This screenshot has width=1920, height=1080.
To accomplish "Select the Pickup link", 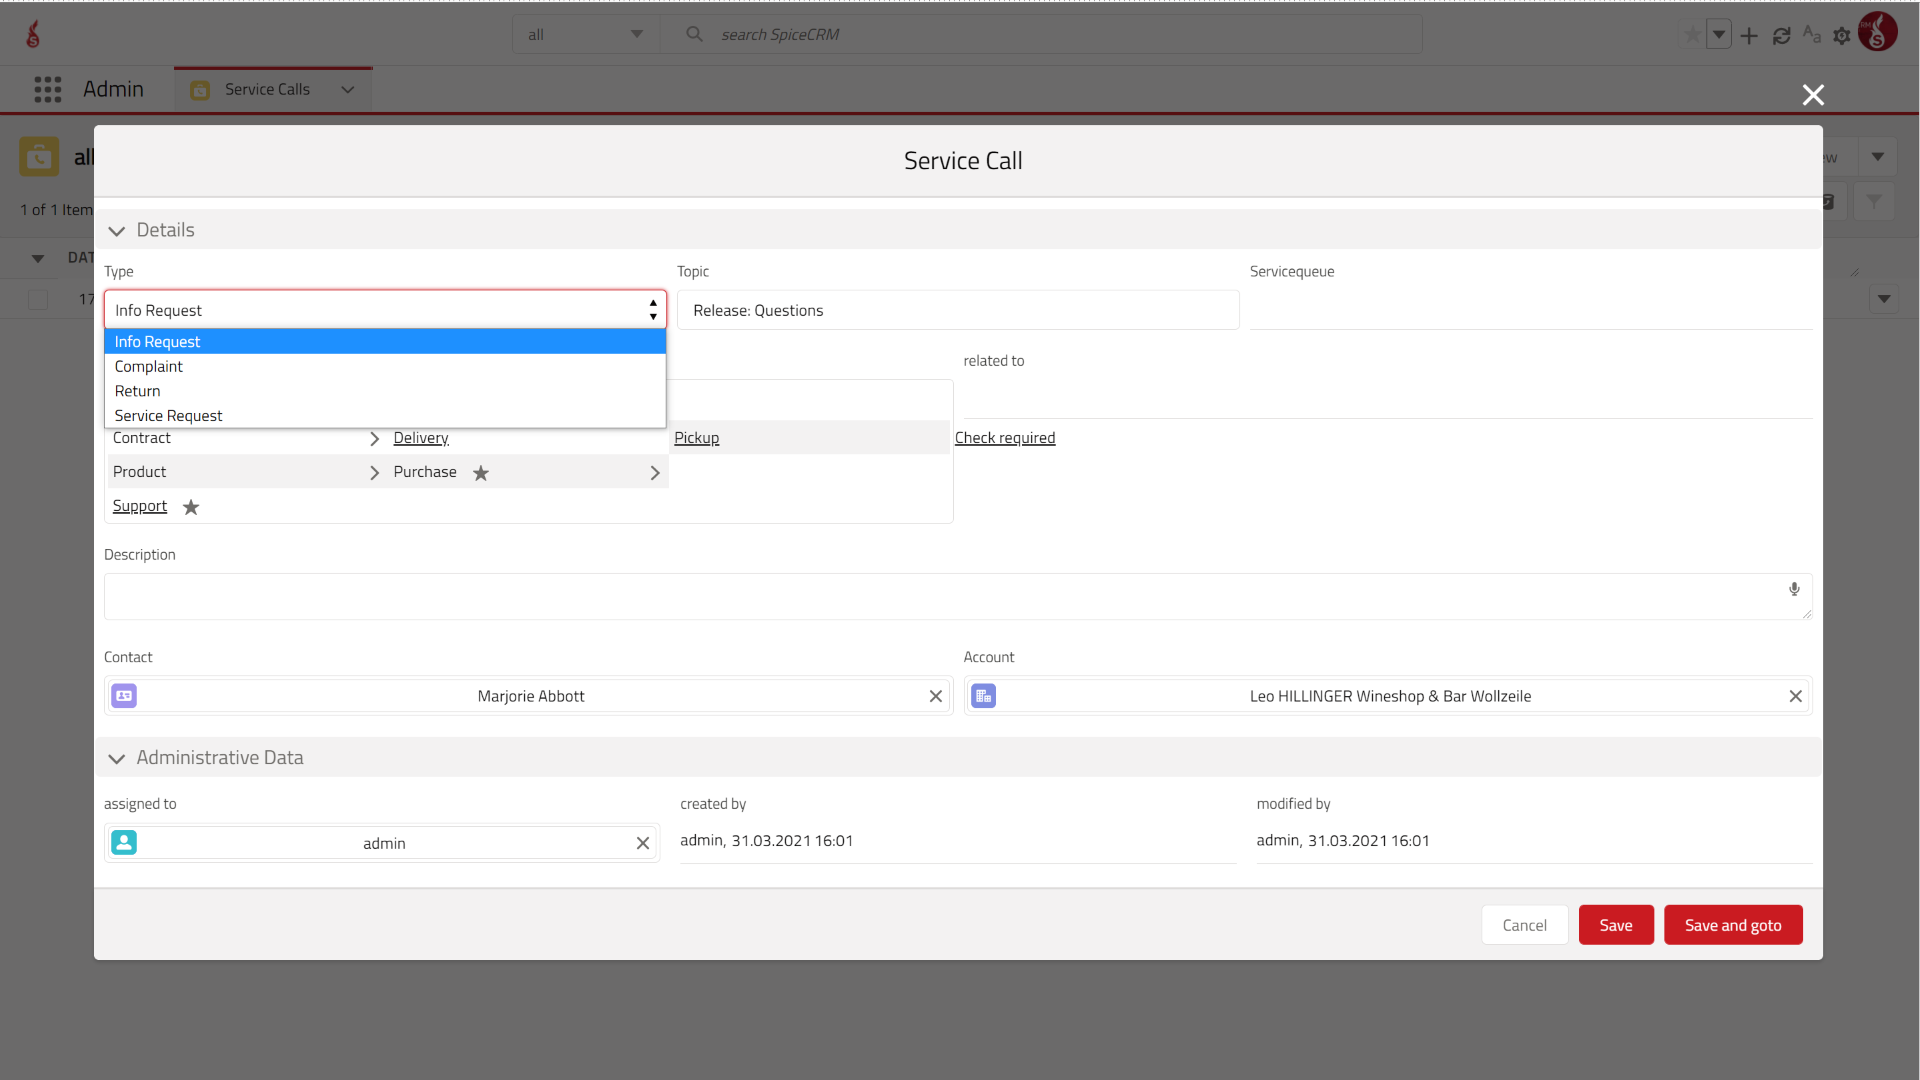I will click(697, 438).
